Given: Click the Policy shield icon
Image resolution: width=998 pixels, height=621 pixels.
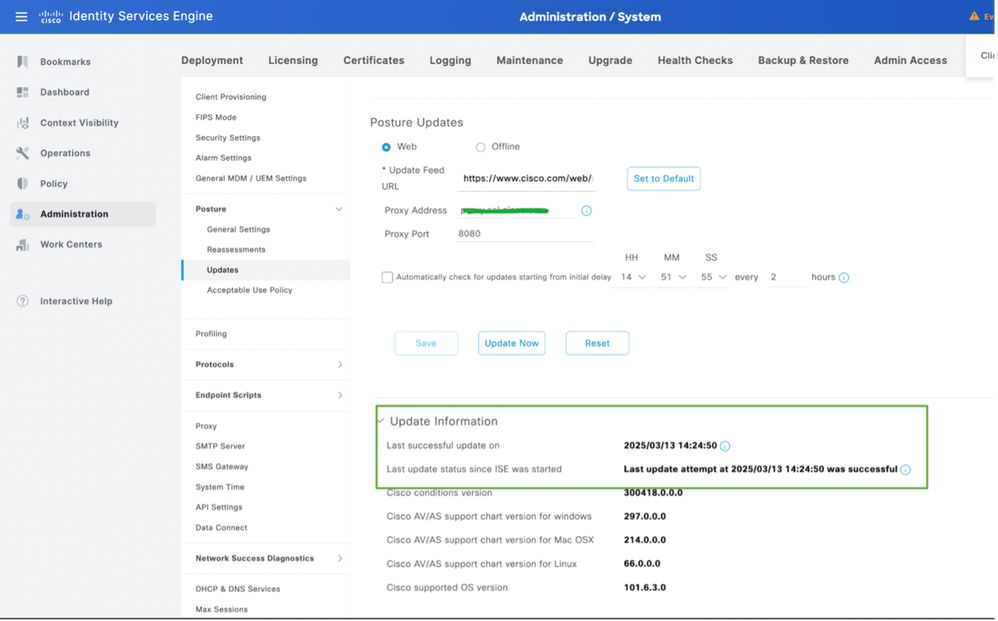Looking at the screenshot, I should [23, 184].
